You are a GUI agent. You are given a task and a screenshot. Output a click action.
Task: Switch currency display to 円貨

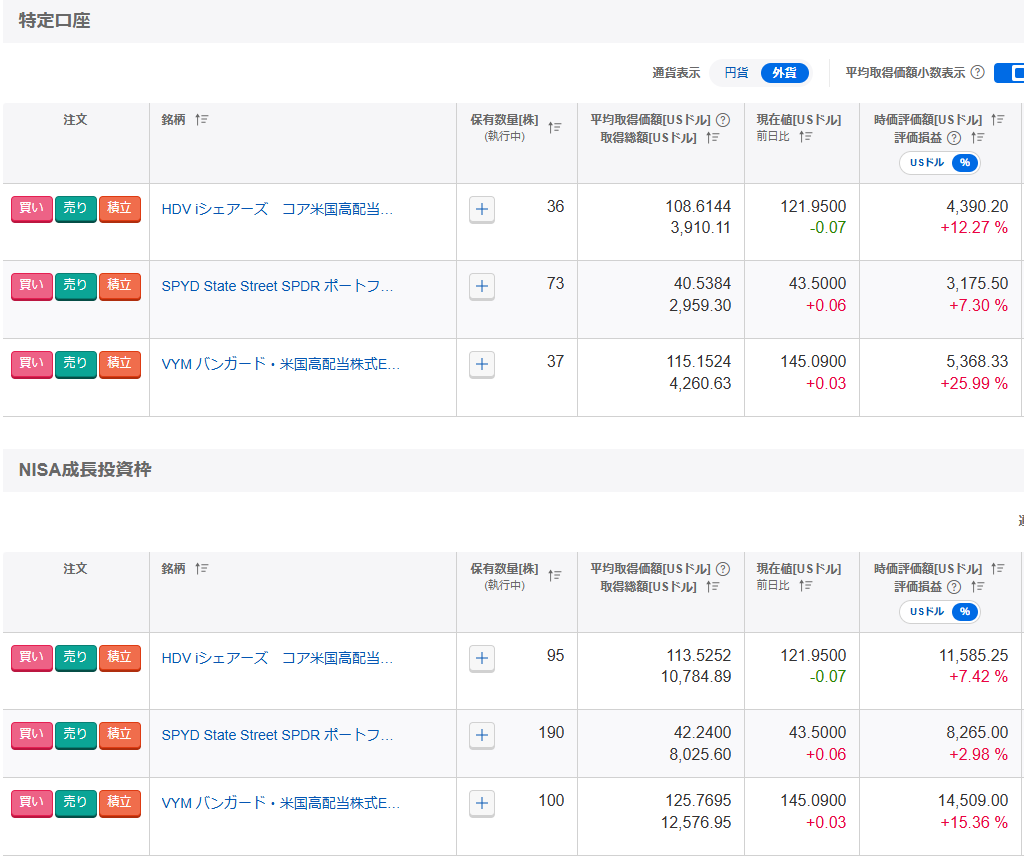736,73
